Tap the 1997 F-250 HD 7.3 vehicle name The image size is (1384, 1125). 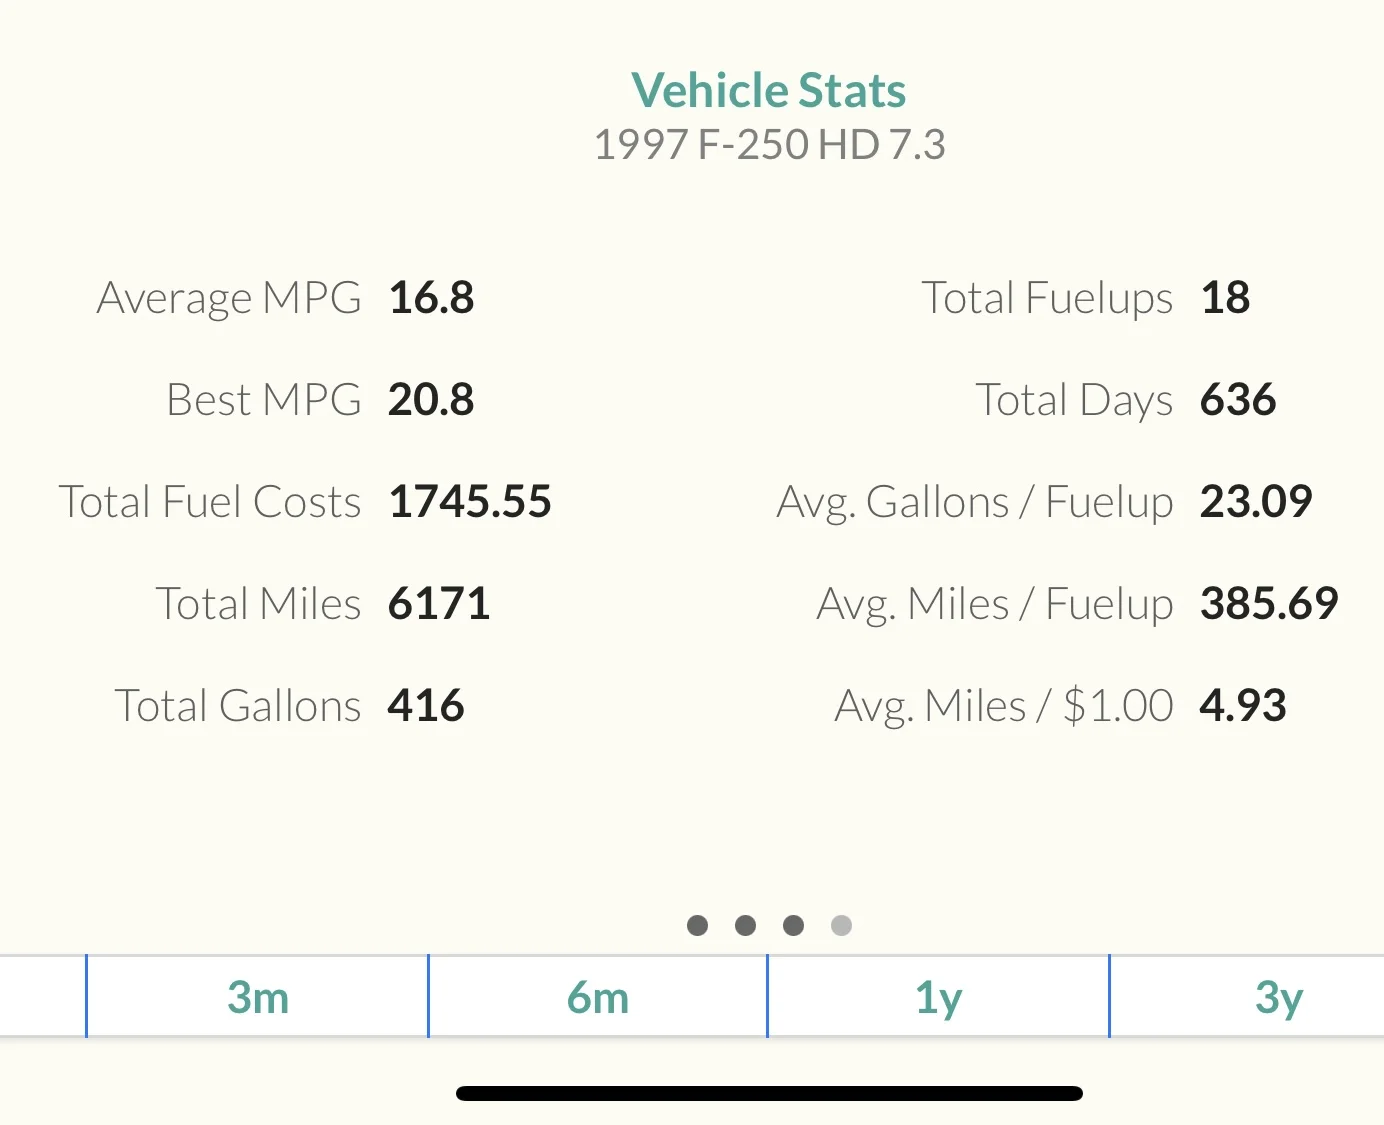pos(769,145)
